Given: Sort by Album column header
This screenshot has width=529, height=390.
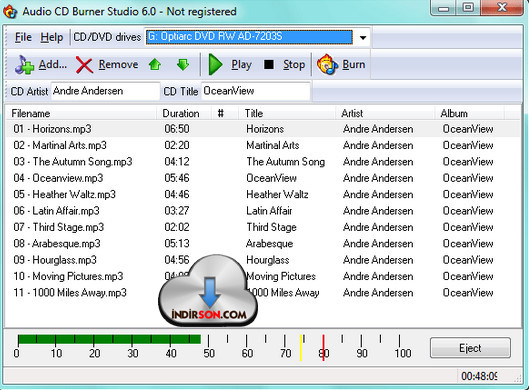Looking at the screenshot, I should [x=469, y=113].
